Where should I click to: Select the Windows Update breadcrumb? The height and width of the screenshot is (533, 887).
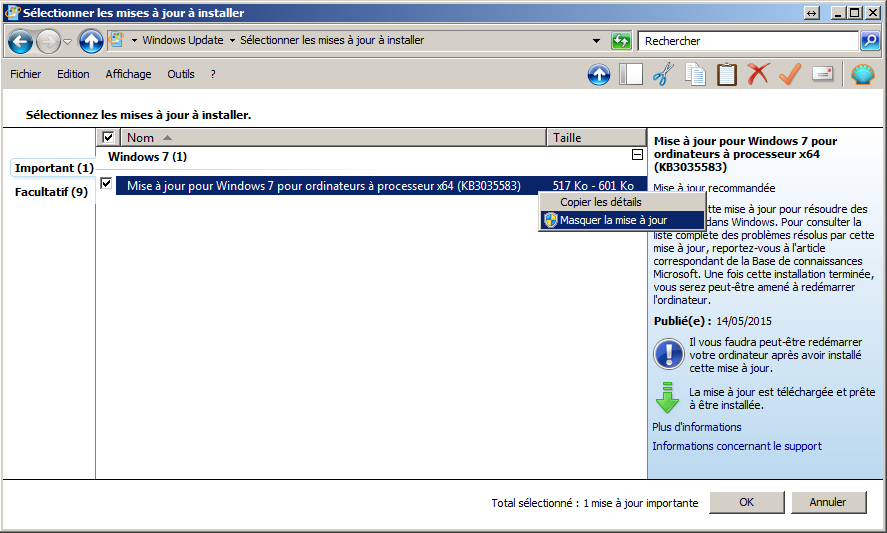183,40
